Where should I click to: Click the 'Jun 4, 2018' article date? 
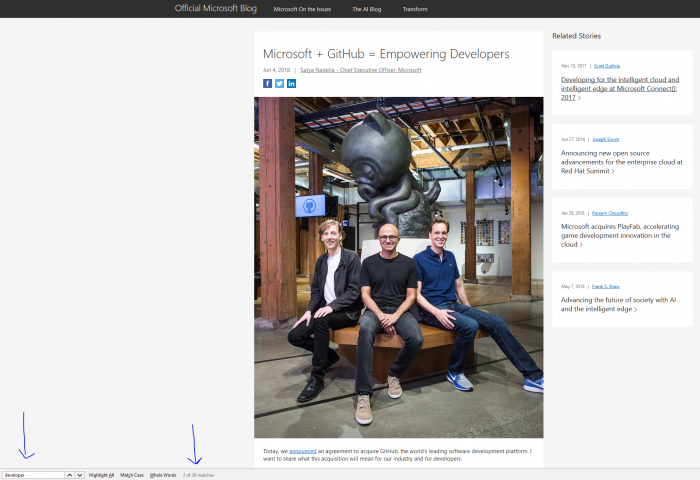(276, 70)
